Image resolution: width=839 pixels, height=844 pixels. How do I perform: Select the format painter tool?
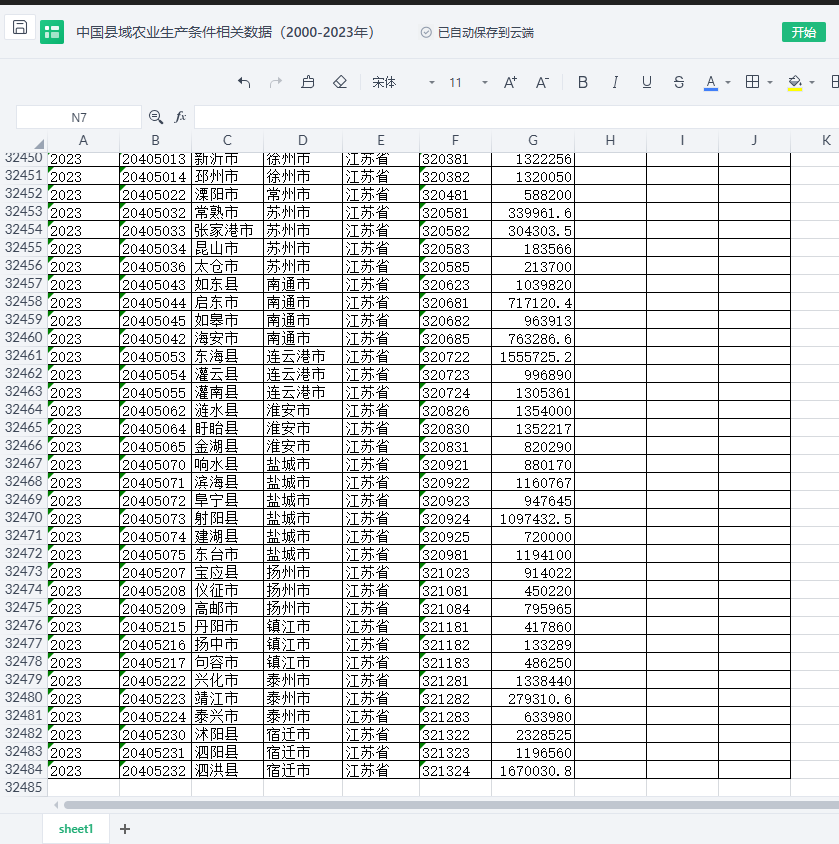tap(308, 82)
